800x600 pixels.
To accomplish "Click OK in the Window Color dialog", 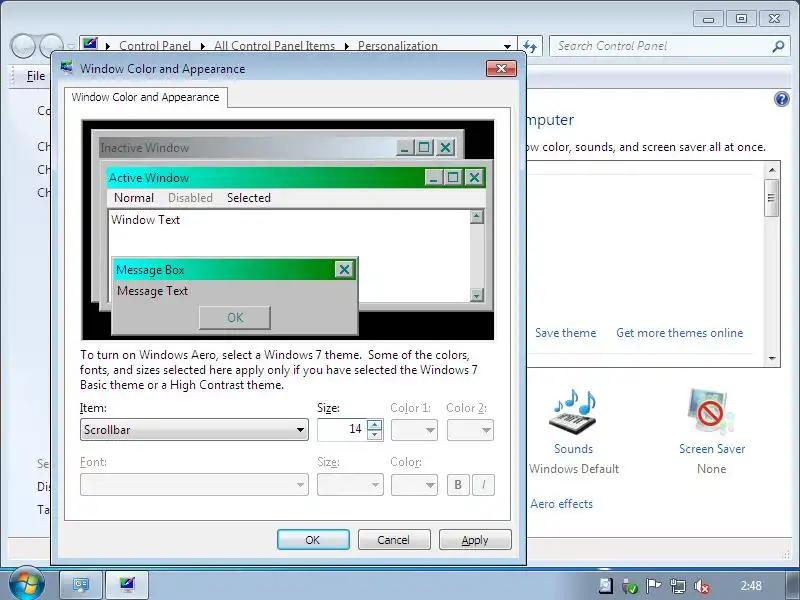I will [313, 540].
